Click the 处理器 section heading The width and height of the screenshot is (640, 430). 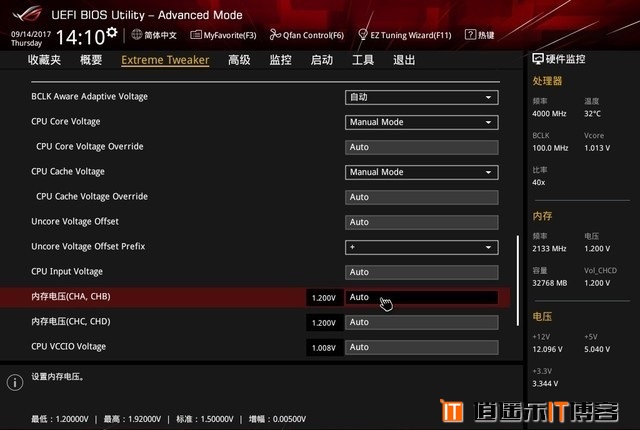(547, 81)
